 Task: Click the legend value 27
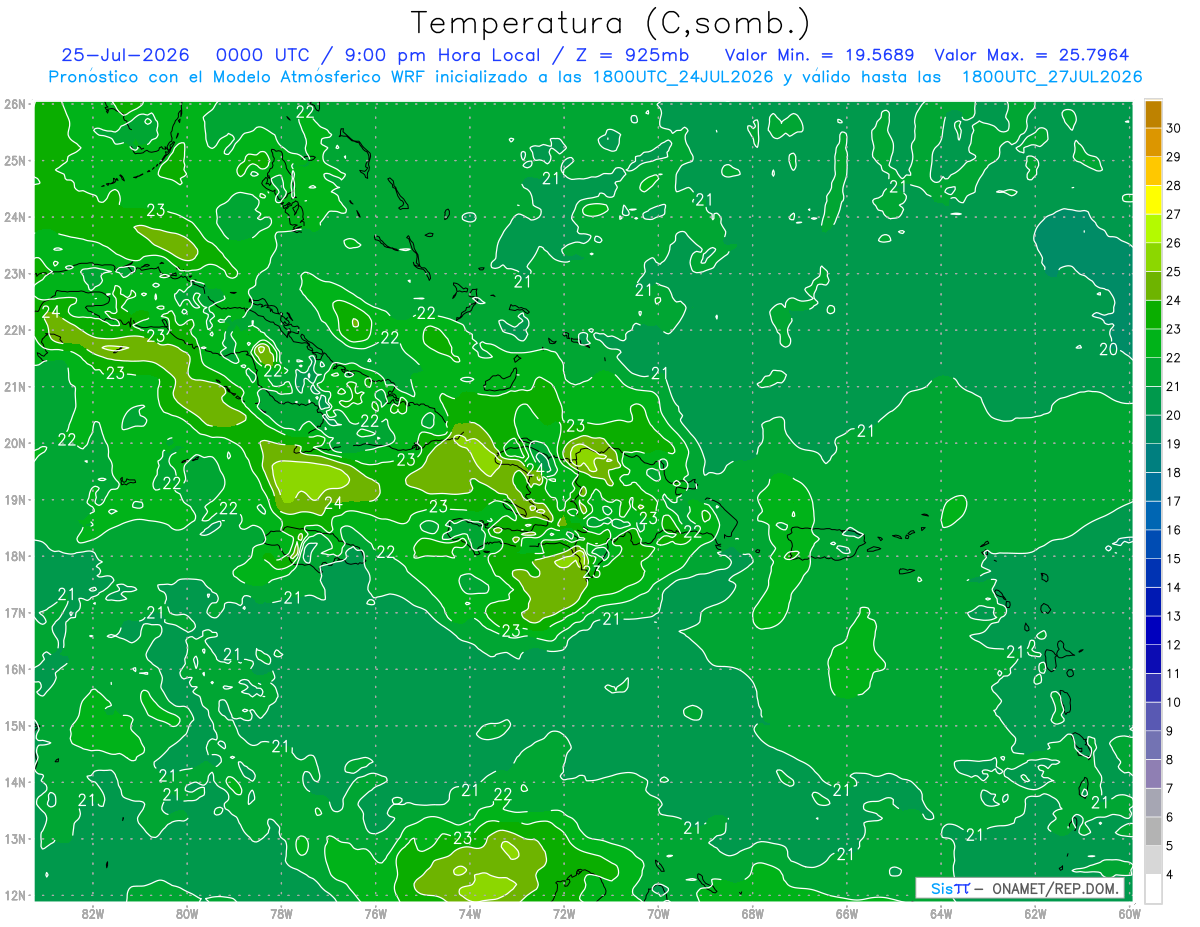pyautogui.click(x=1173, y=214)
